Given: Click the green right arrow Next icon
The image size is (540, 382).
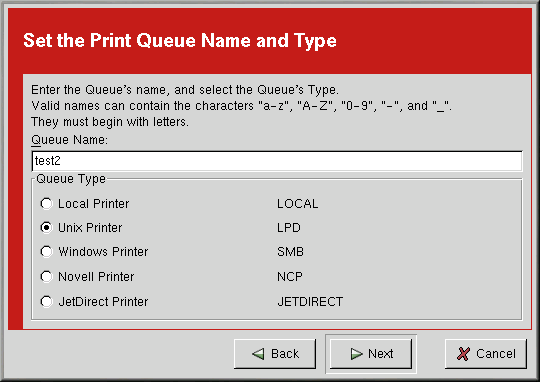Looking at the screenshot, I should coord(356,354).
